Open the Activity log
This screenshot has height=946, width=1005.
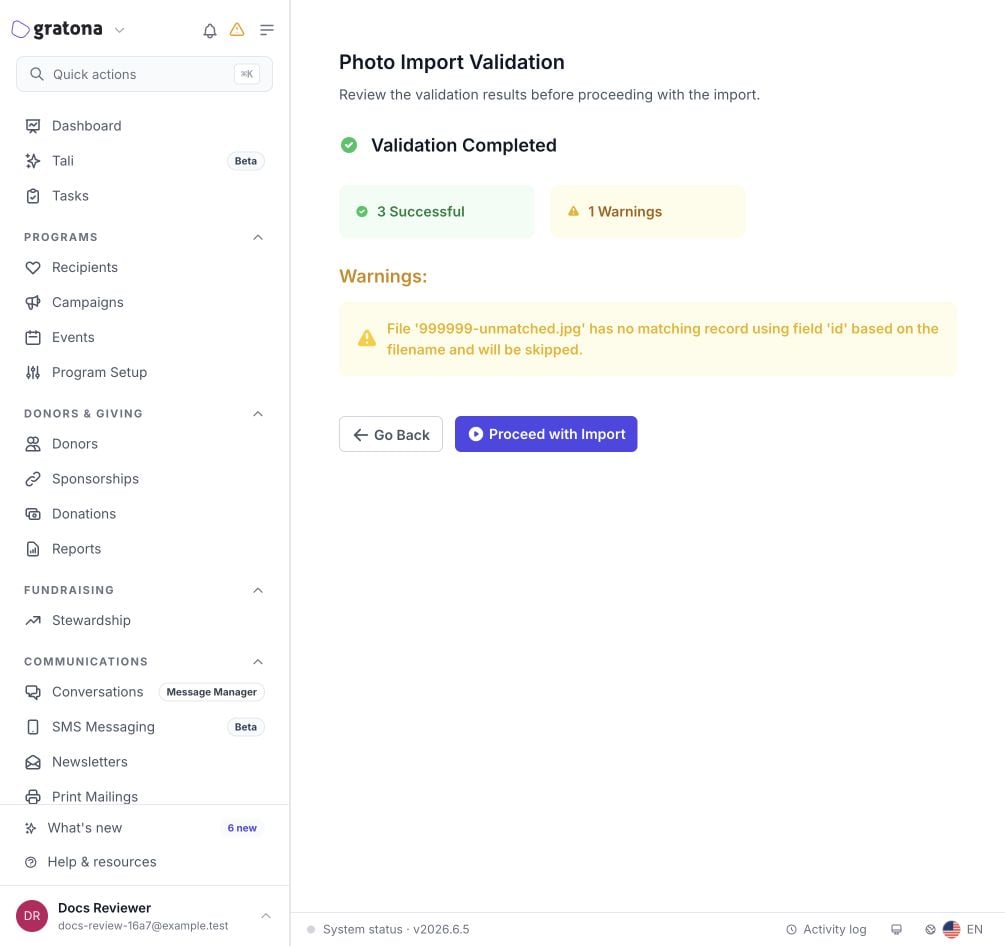(x=826, y=929)
